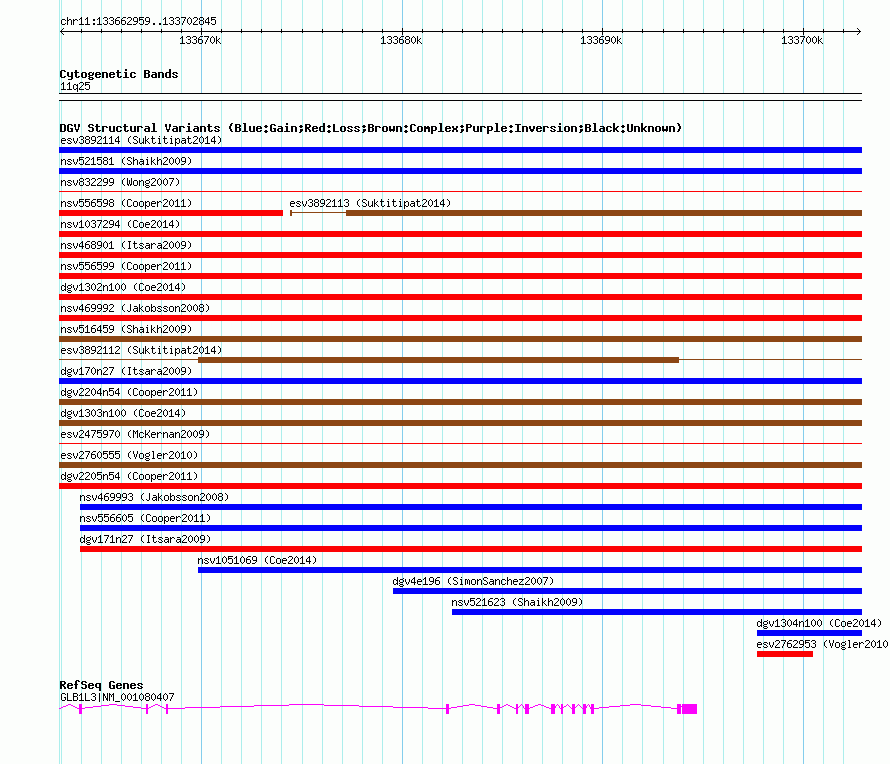Click the 133690k ruler position label
The width and height of the screenshot is (890, 764).
[601, 40]
